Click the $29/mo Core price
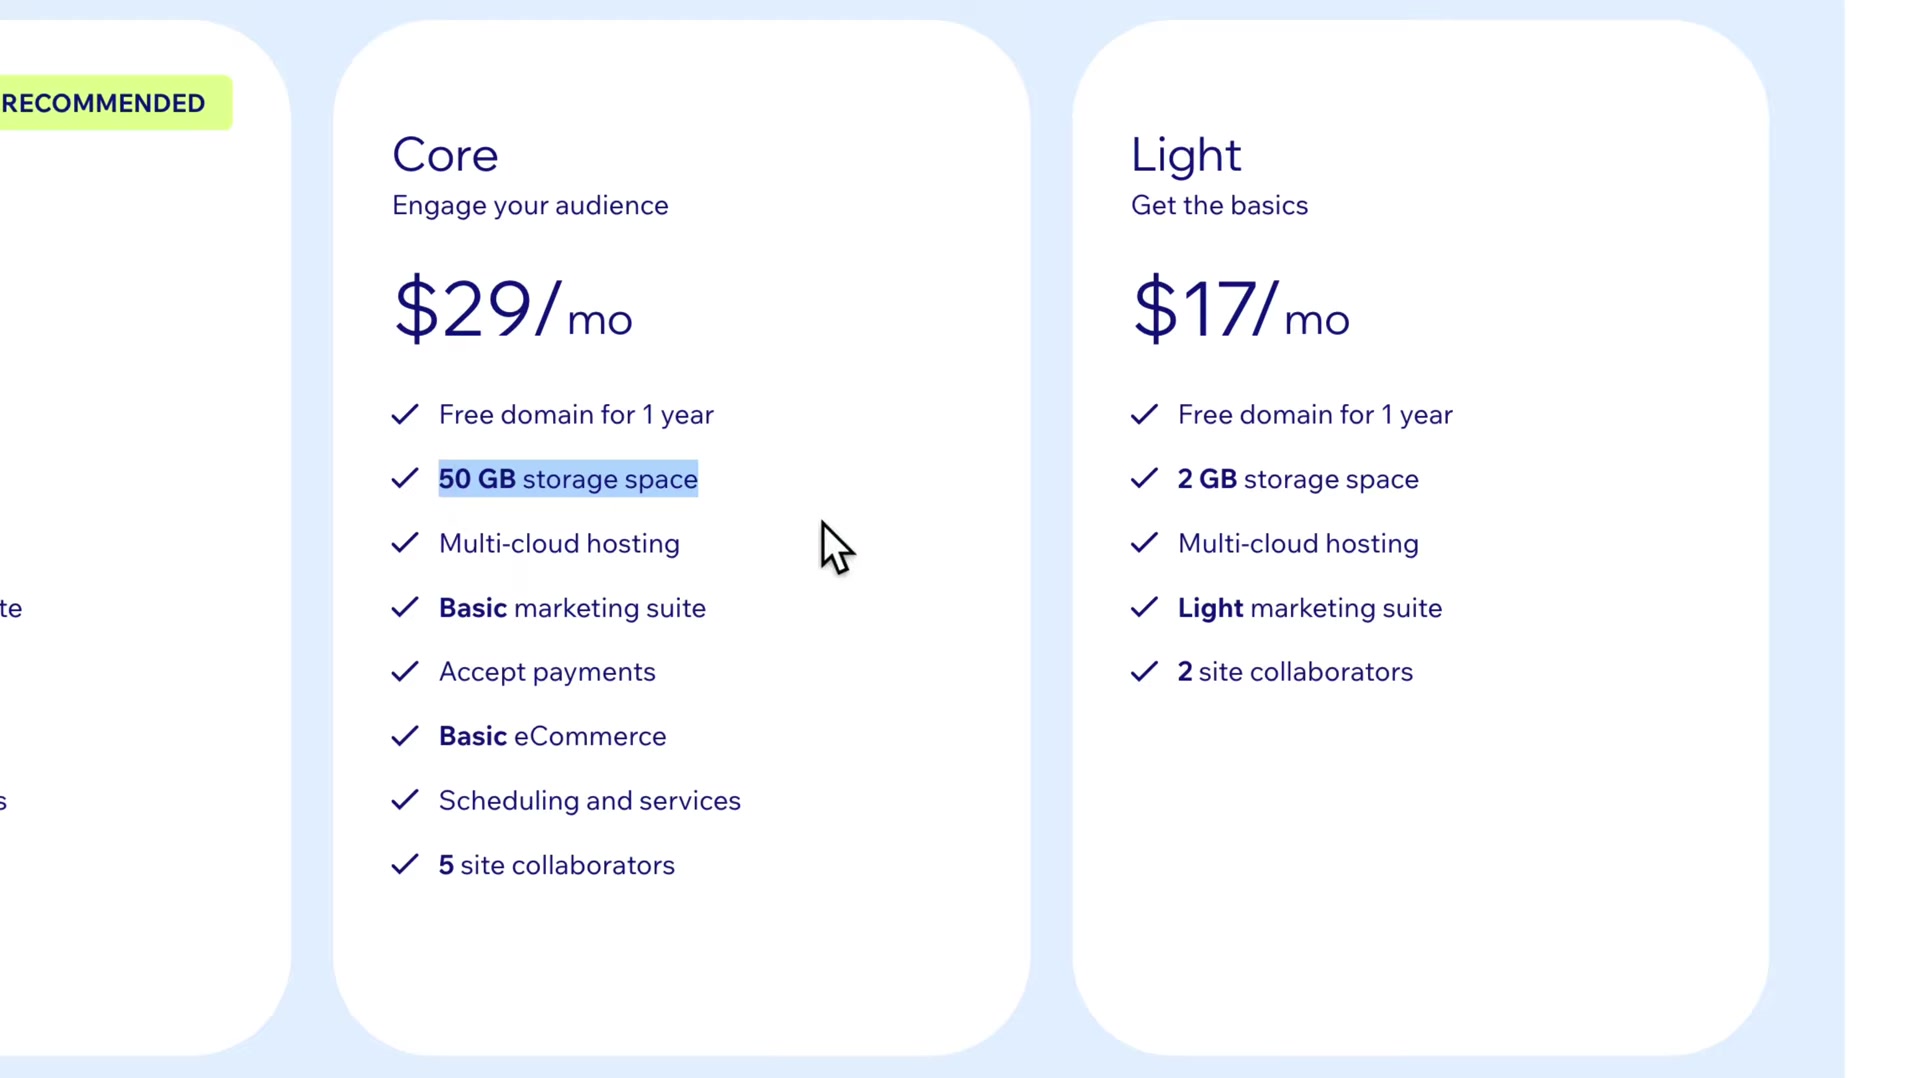 [x=513, y=309]
